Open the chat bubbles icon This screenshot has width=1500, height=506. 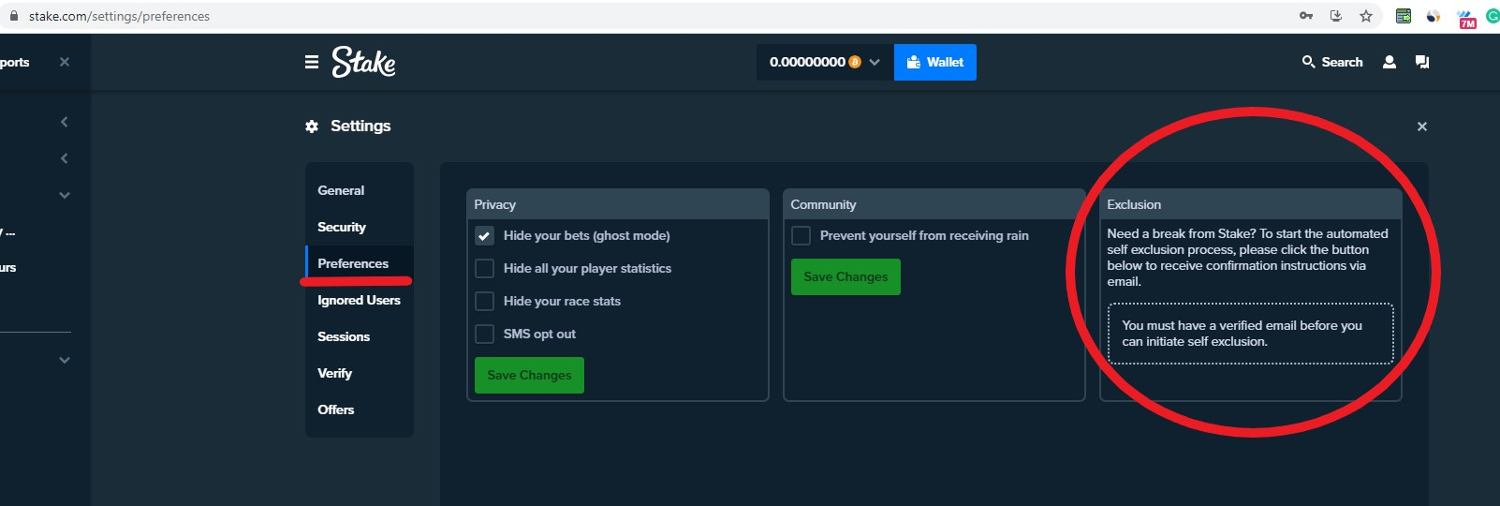tap(1422, 62)
